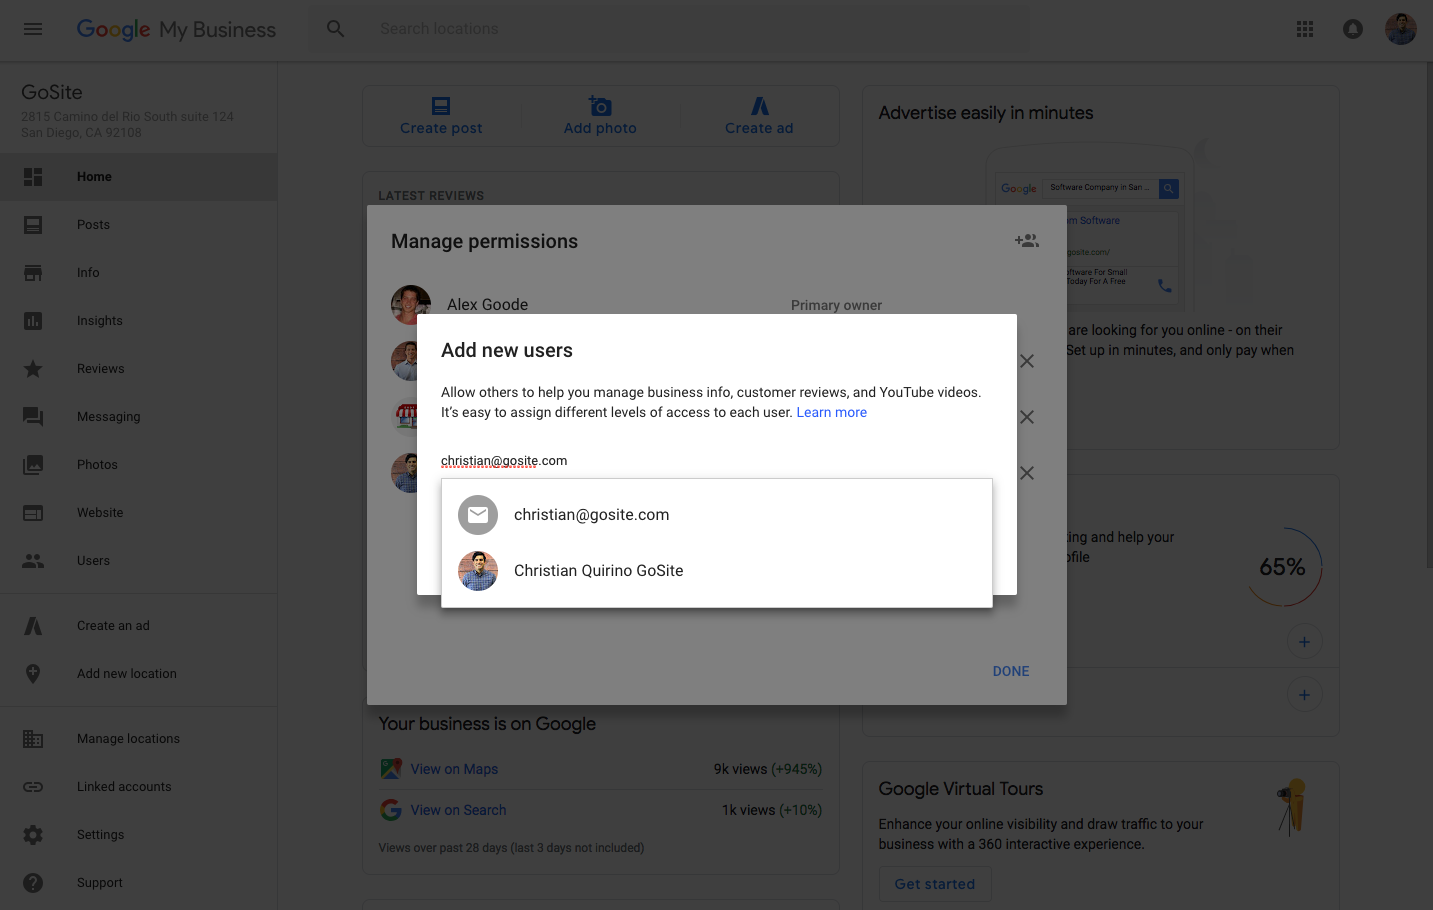Screen dimensions: 1433x910
Task: Open Insights in the sidebar
Action: [x=139, y=321]
